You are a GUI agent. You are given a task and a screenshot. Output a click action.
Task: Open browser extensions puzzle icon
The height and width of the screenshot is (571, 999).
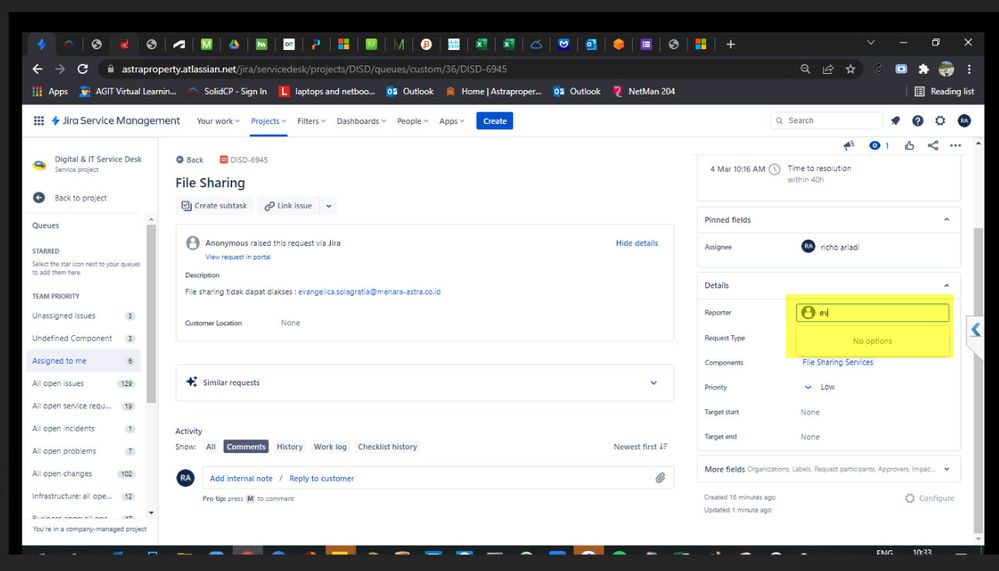point(923,69)
